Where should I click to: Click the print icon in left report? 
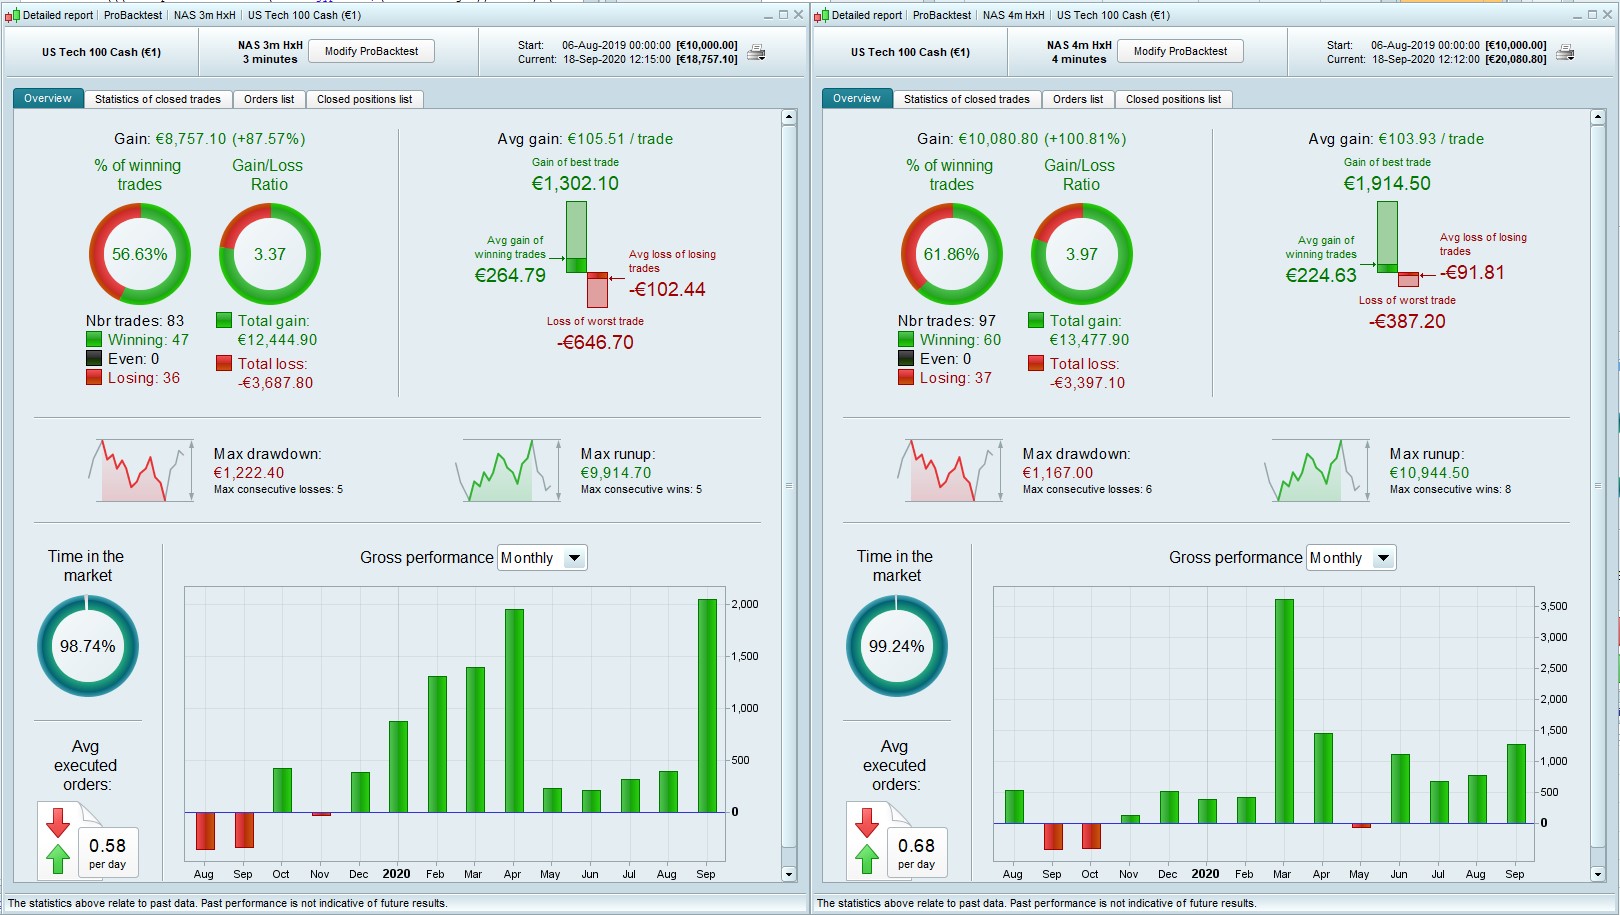tap(757, 52)
